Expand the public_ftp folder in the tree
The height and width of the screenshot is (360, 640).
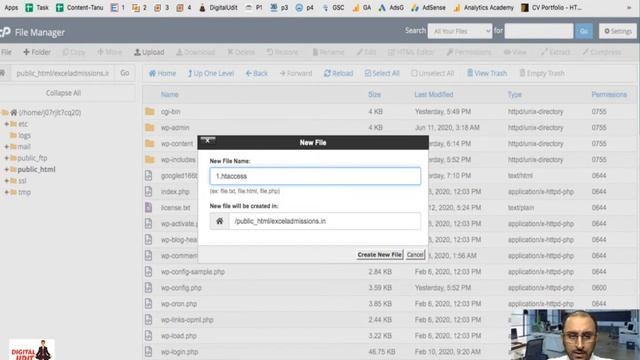(7, 158)
